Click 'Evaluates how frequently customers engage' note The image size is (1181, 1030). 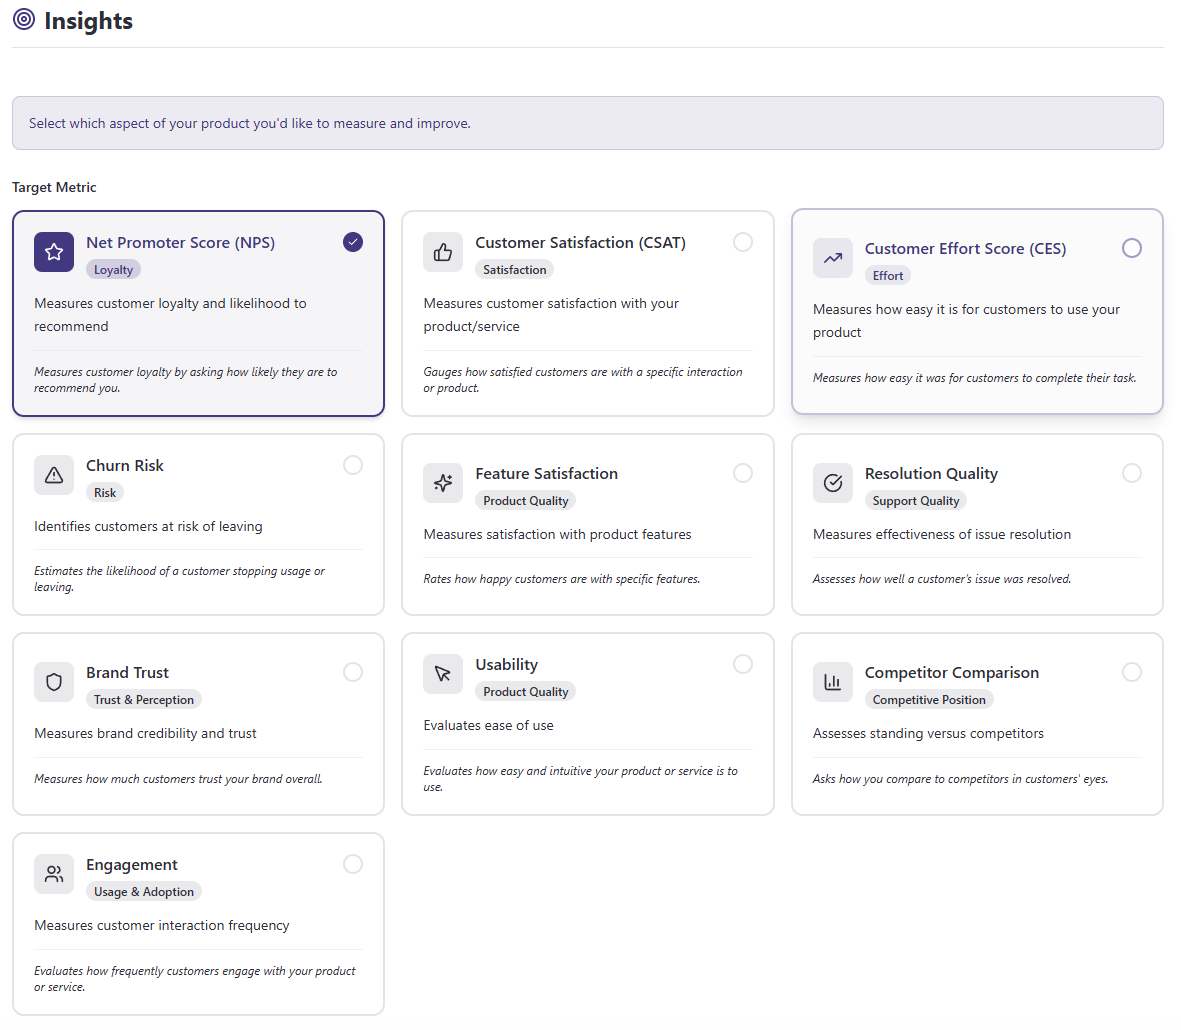[194, 979]
